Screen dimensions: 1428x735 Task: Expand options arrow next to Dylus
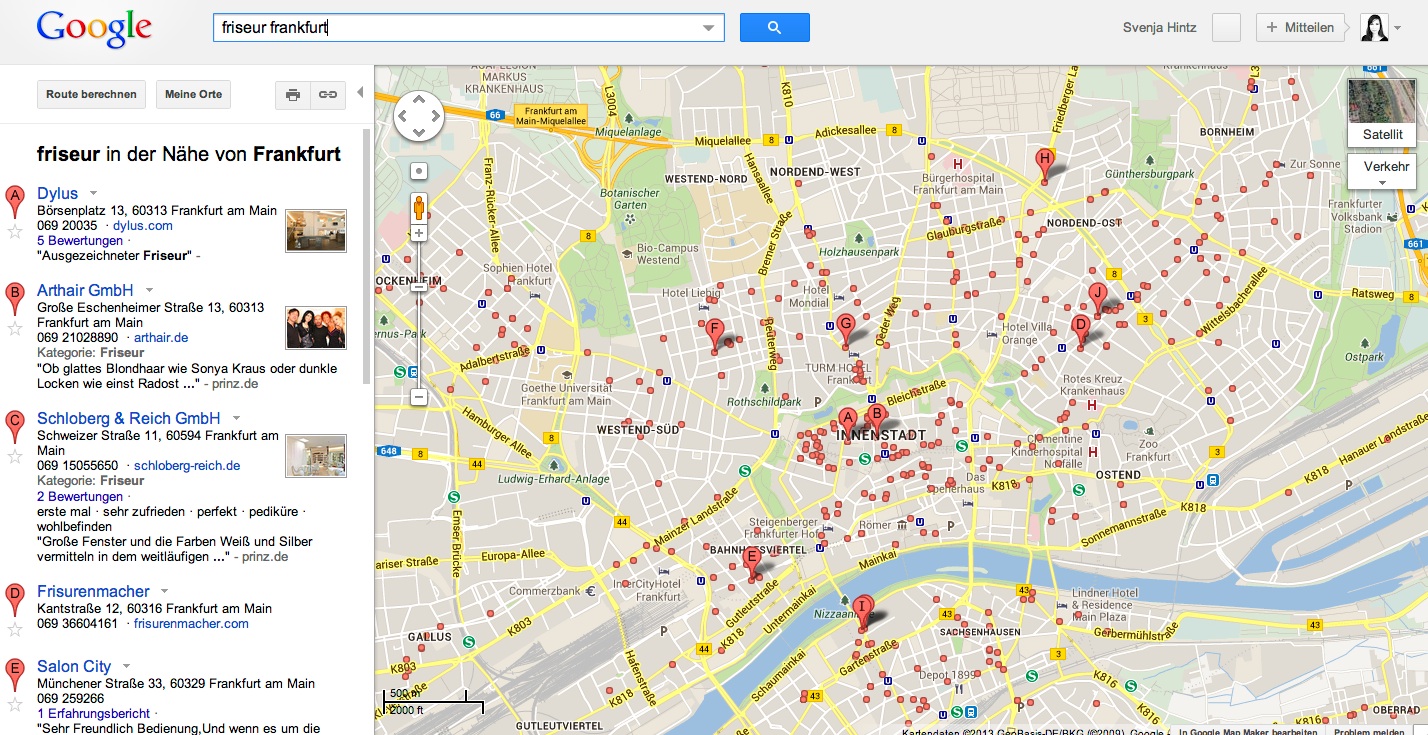(93, 193)
